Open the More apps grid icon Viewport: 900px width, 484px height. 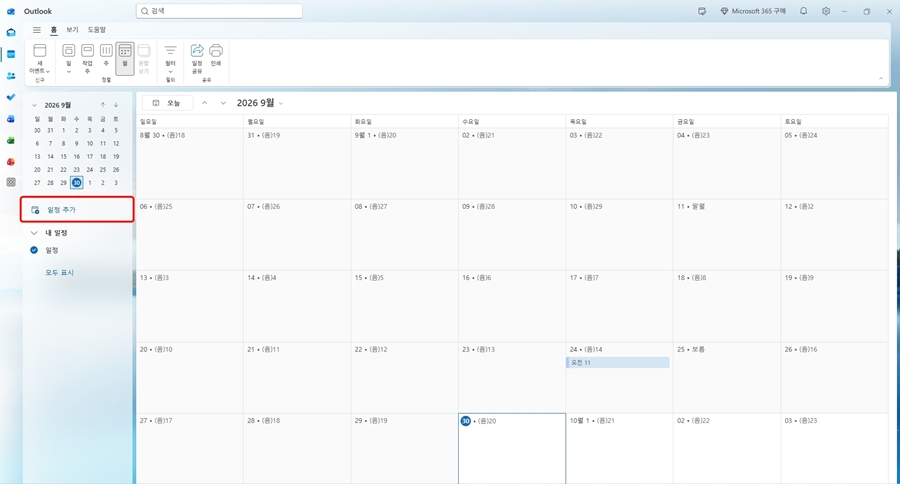coord(11,182)
